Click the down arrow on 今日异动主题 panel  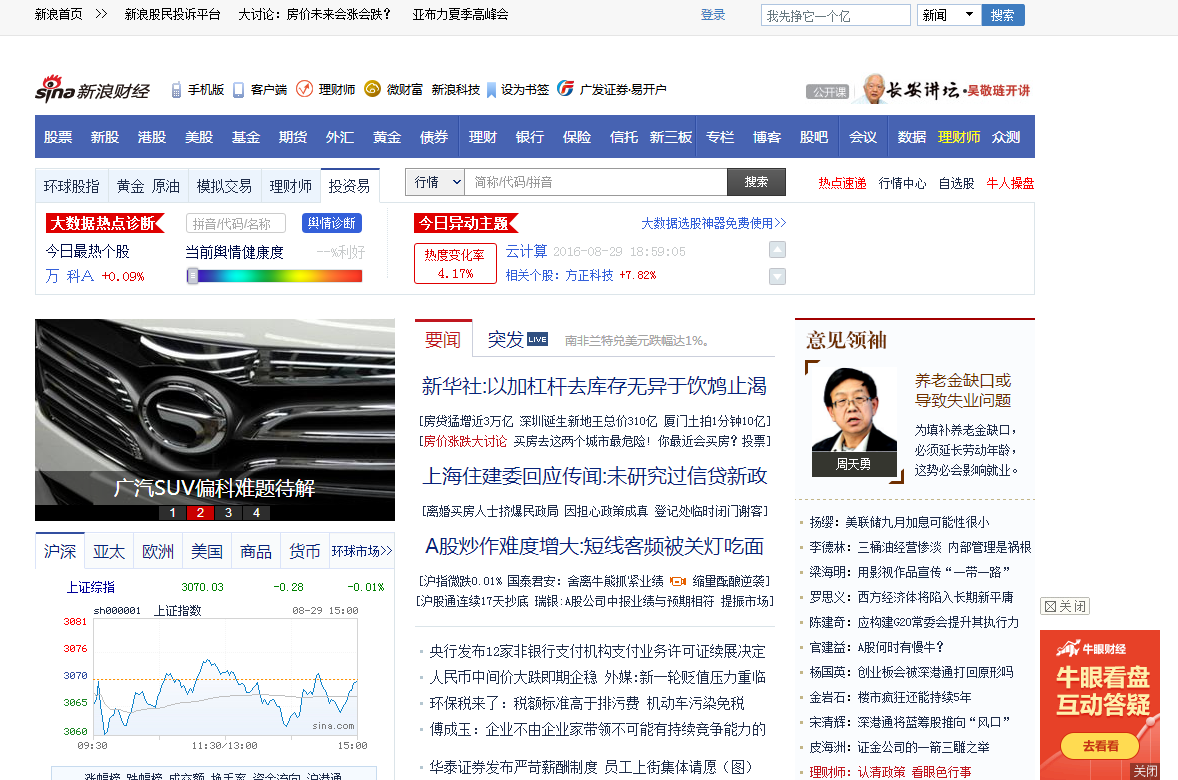tap(777, 277)
